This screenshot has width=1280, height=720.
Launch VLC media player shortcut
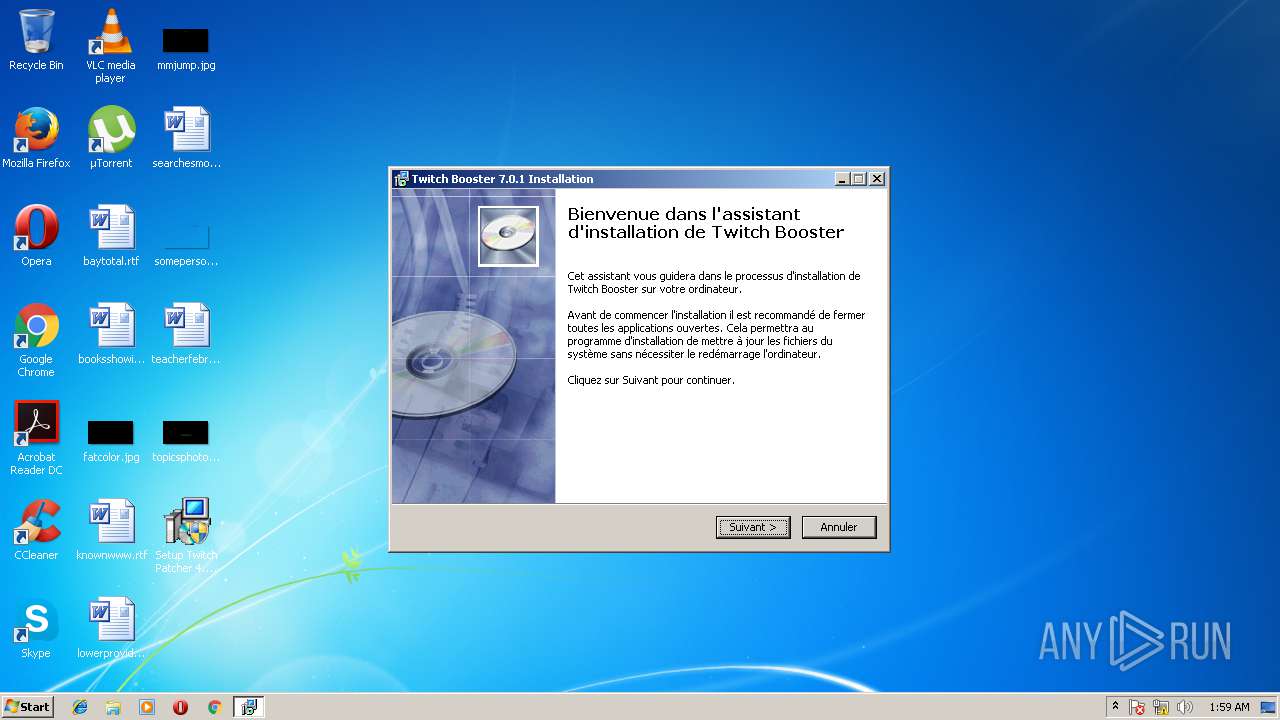110,46
